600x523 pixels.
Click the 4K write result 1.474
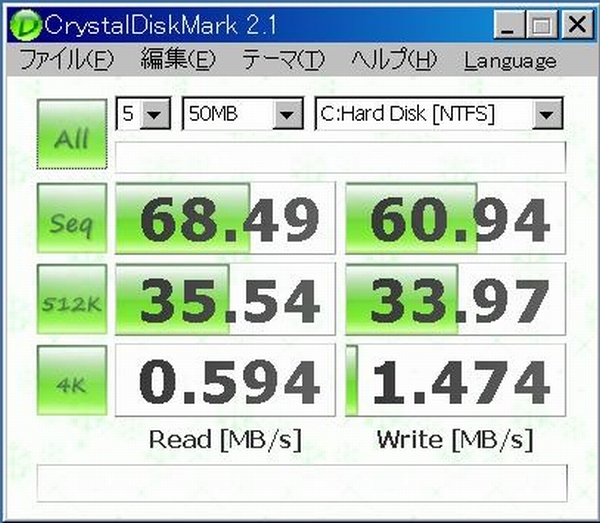[x=455, y=380]
